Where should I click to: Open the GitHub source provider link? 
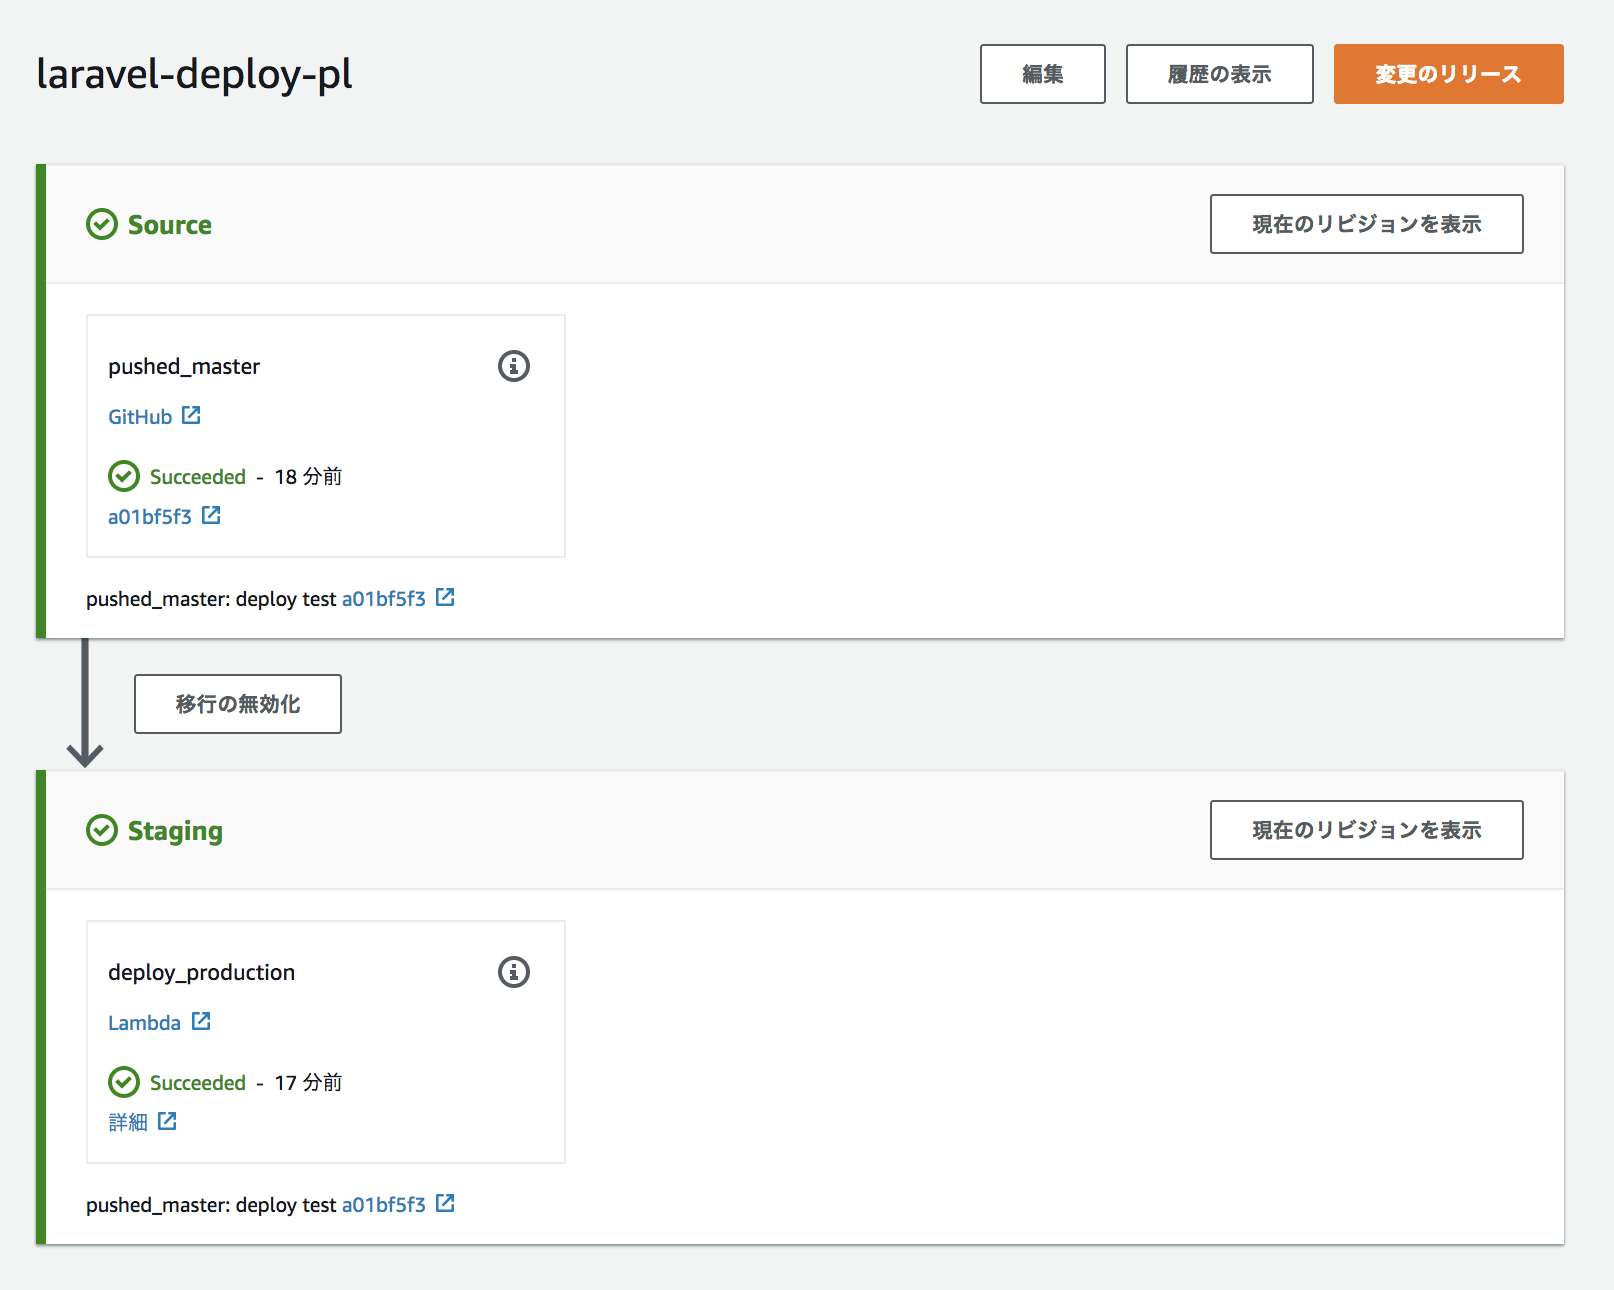tap(139, 415)
